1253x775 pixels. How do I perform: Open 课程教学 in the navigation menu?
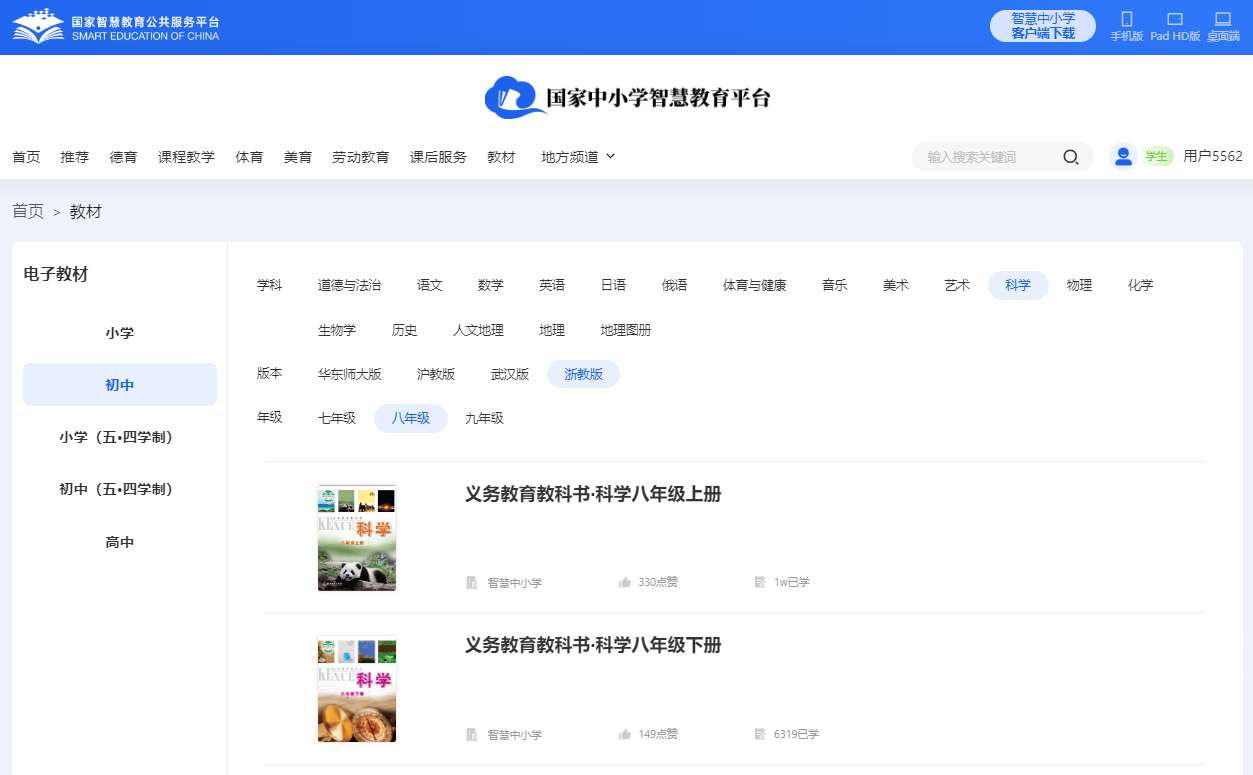coord(186,157)
